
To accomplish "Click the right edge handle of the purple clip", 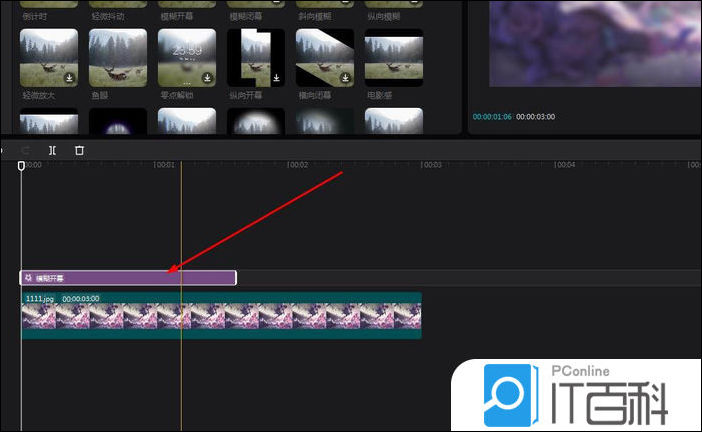I will [x=235, y=278].
